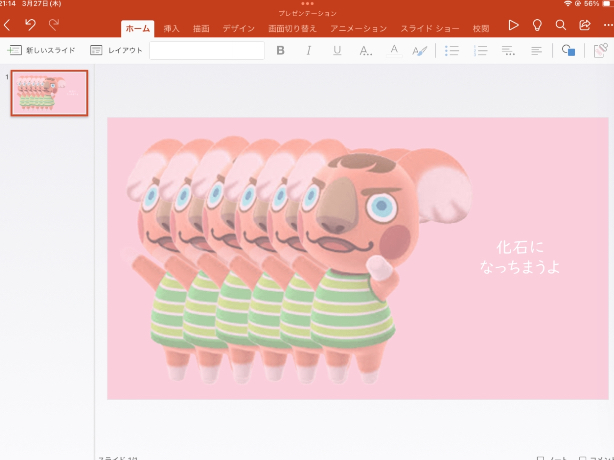Open text alignment options
614x460 pixels.
click(536, 51)
